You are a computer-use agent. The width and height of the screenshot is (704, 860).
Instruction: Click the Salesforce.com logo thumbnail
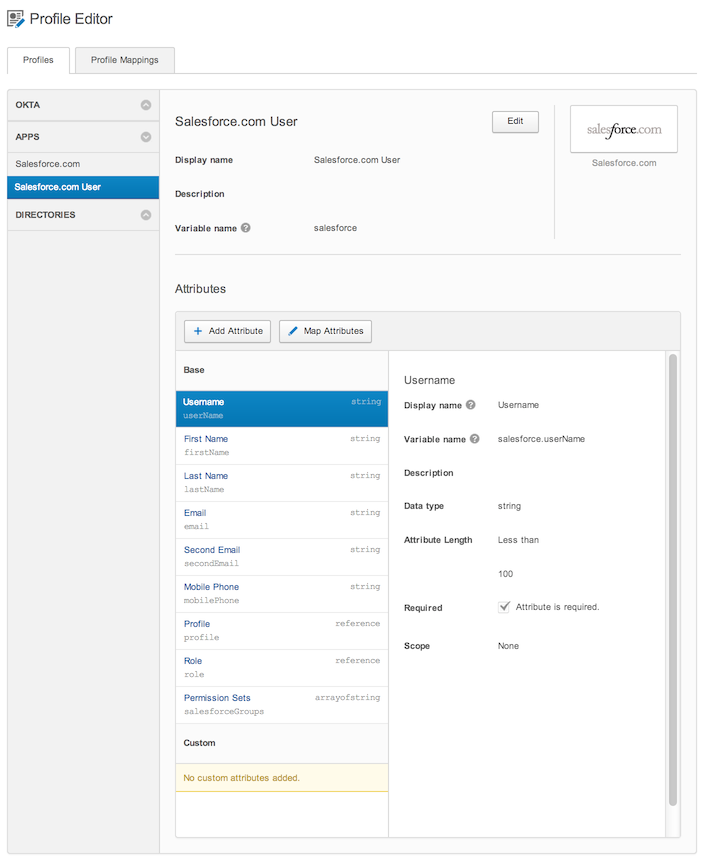tap(623, 130)
